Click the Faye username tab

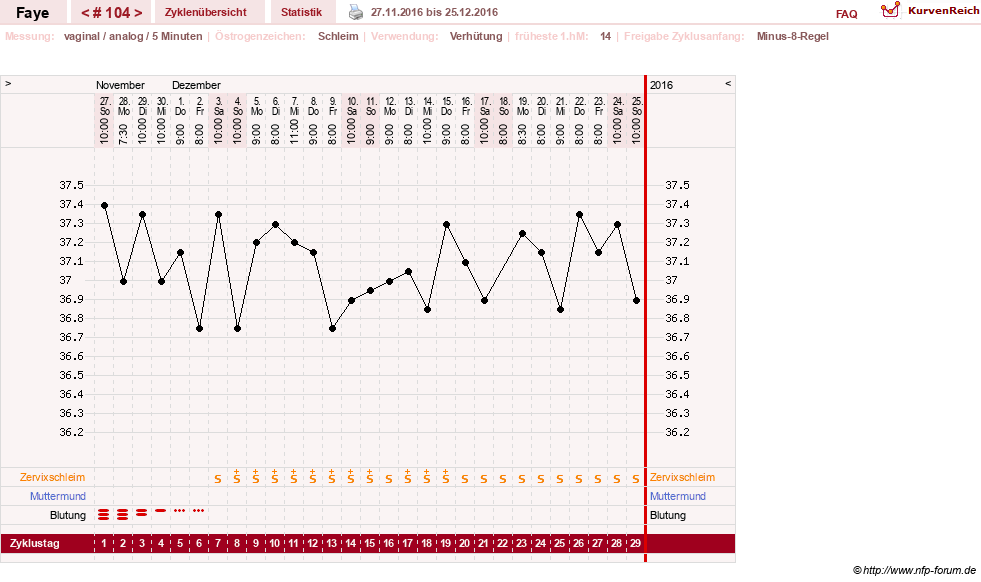pos(33,13)
